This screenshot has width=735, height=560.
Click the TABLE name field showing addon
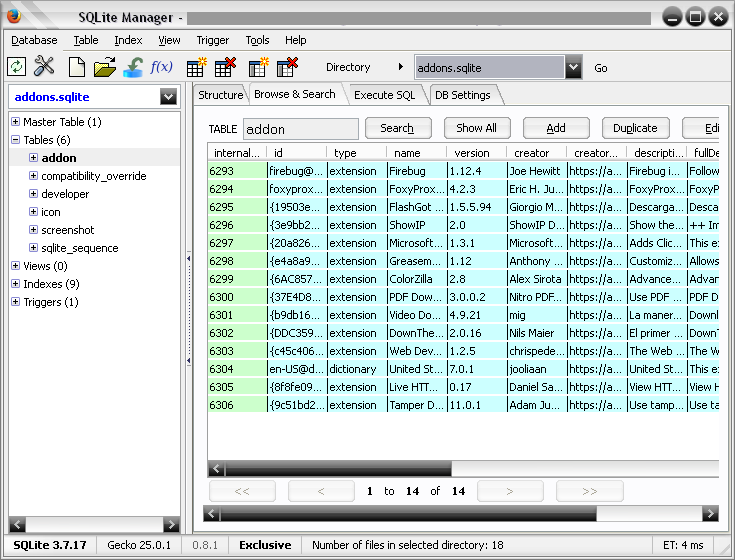tap(301, 129)
